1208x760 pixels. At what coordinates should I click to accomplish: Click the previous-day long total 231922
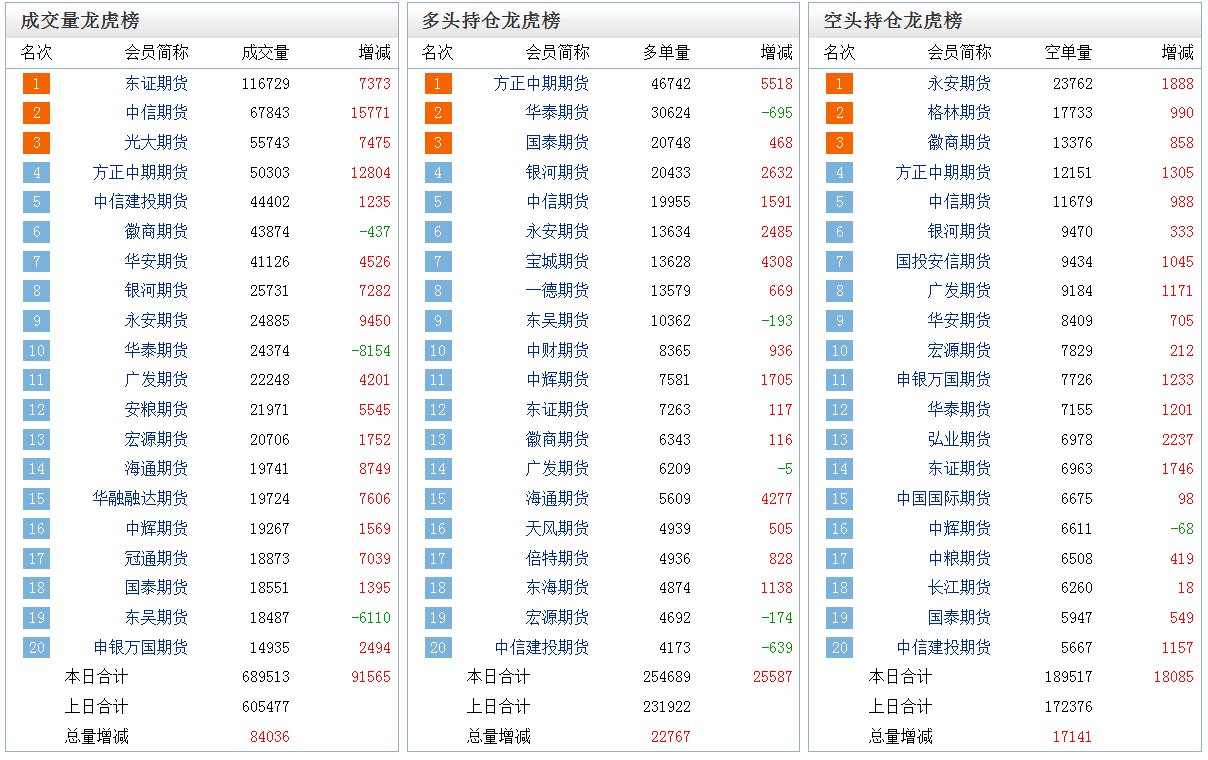[667, 707]
